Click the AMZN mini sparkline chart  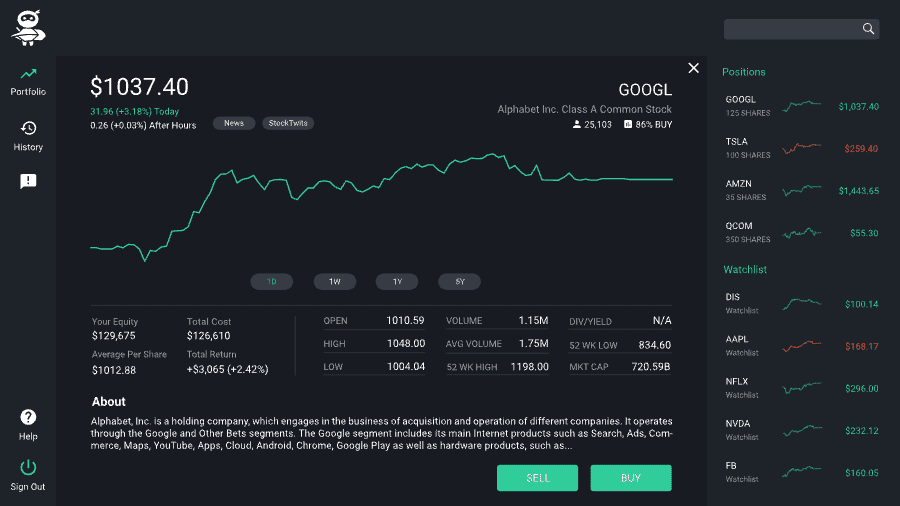tap(802, 190)
